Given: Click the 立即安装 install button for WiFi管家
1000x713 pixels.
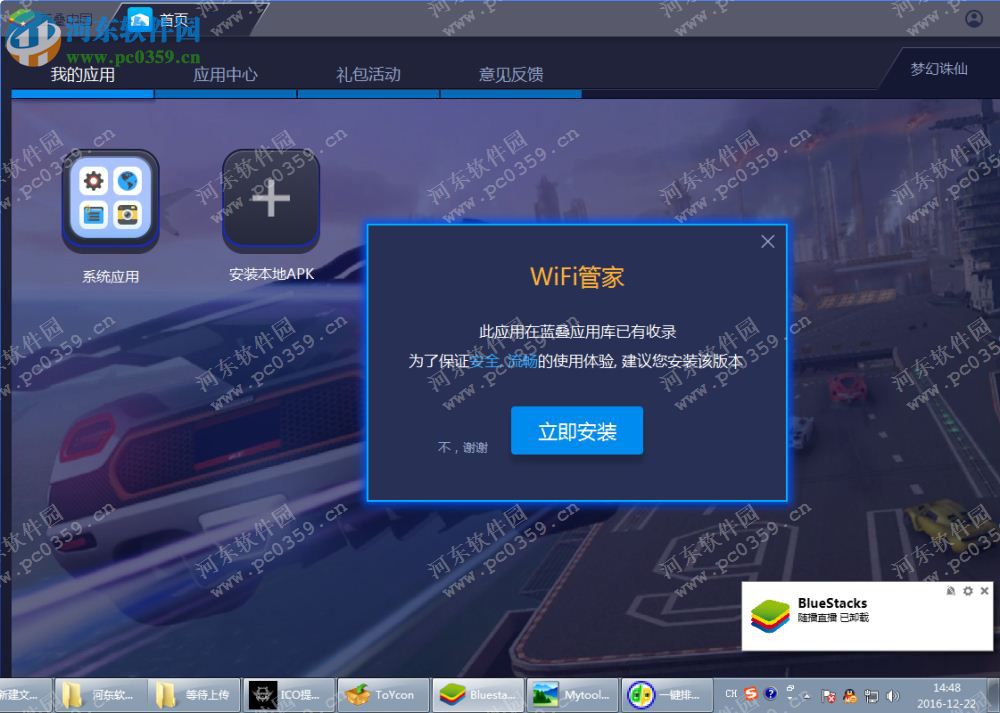Looking at the screenshot, I should pyautogui.click(x=577, y=430).
